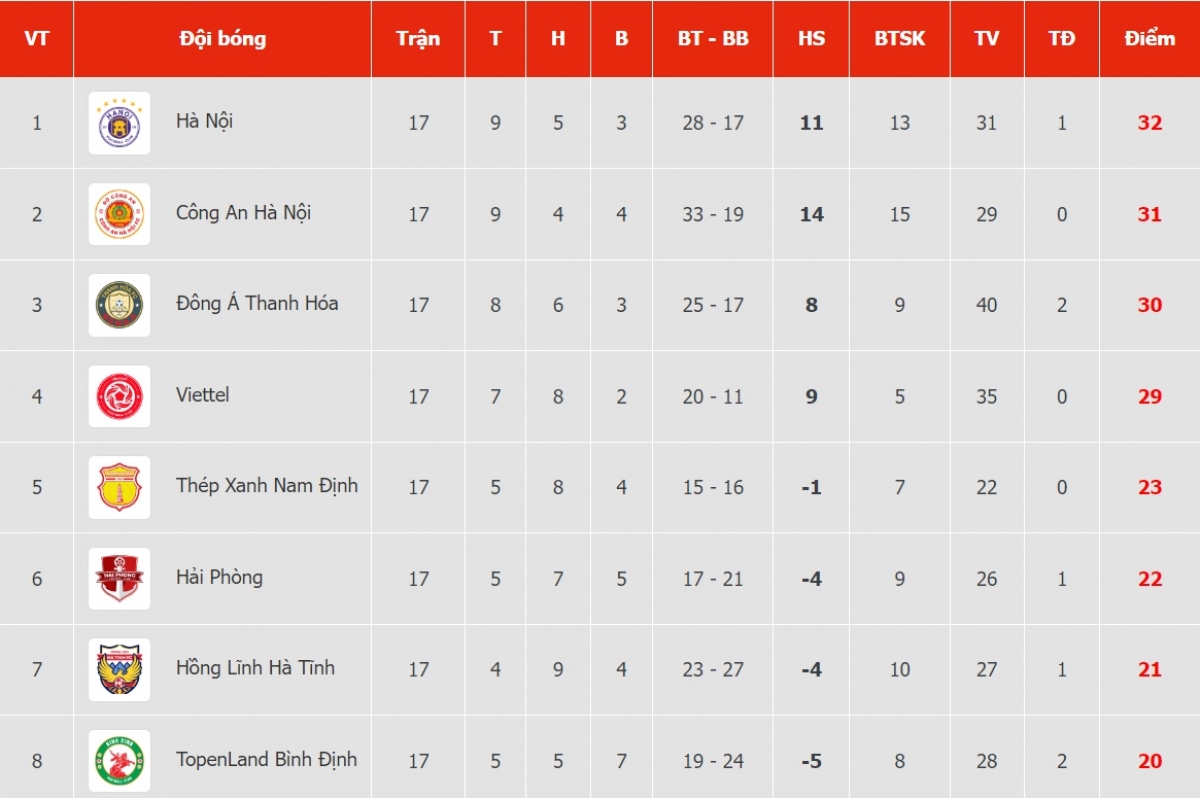The width and height of the screenshot is (1200, 798).
Task: Click the Điểm column header
Action: 1150,39
